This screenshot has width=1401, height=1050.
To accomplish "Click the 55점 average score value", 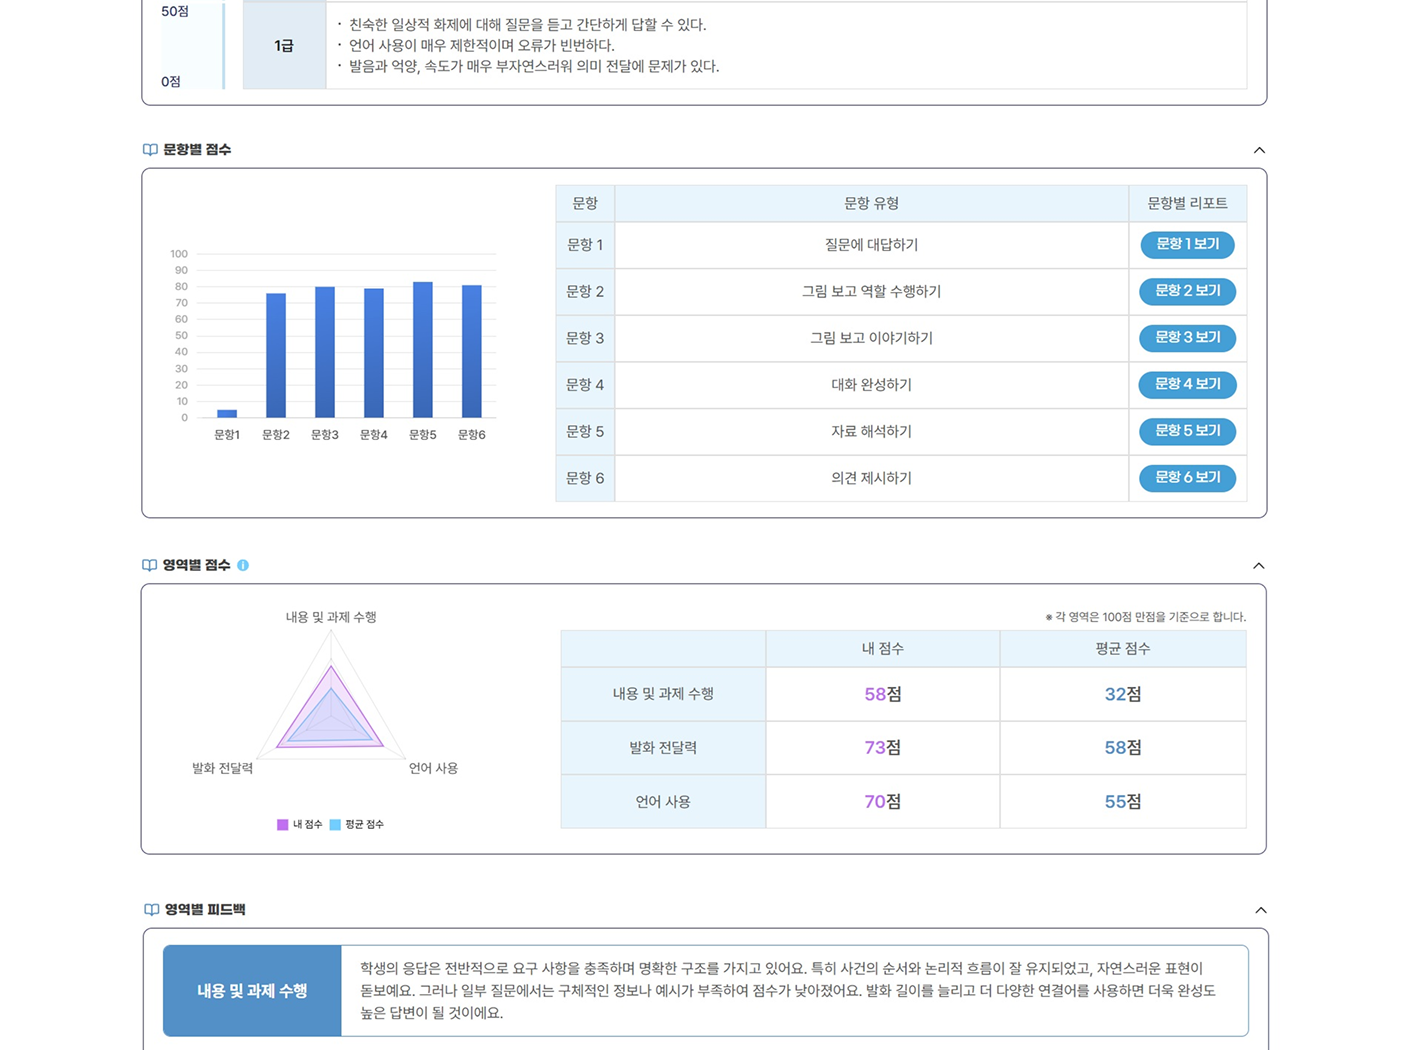I will pos(1123,802).
